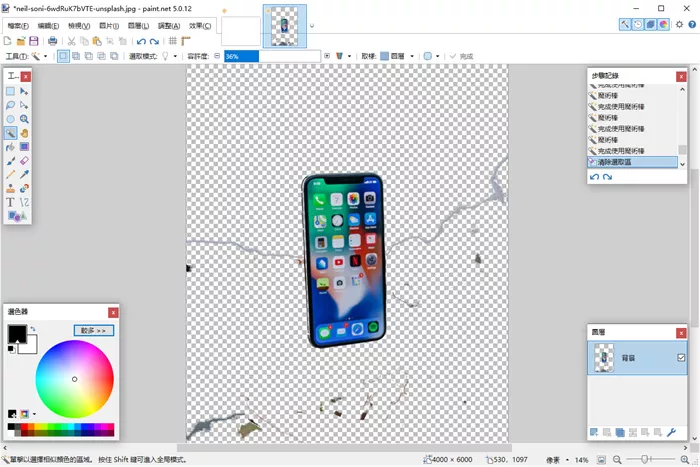Expand the image list dropdown arrow
Screen dimensions: 700x467
[312, 26]
